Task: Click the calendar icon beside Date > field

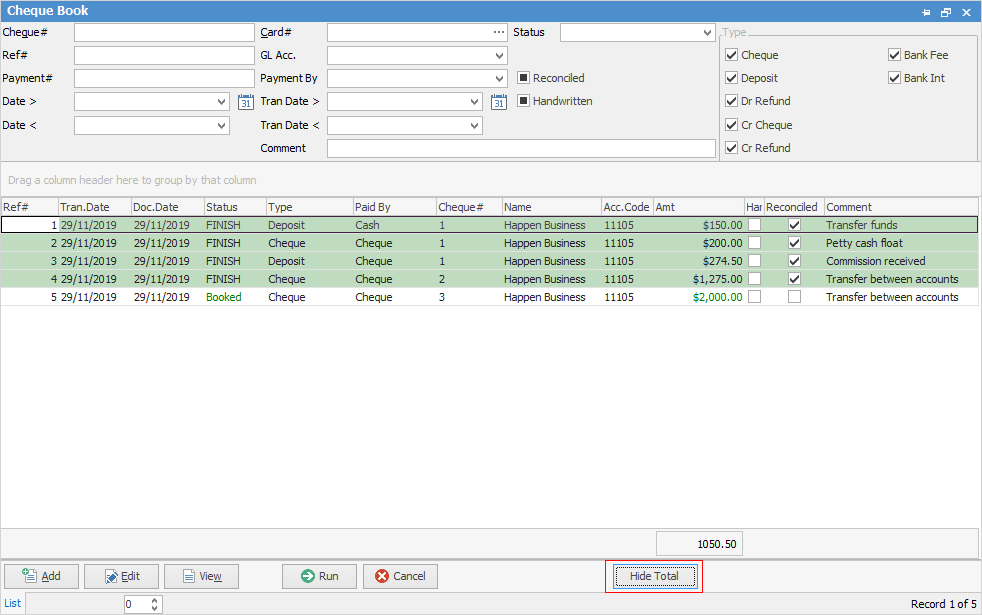Action: pos(246,101)
